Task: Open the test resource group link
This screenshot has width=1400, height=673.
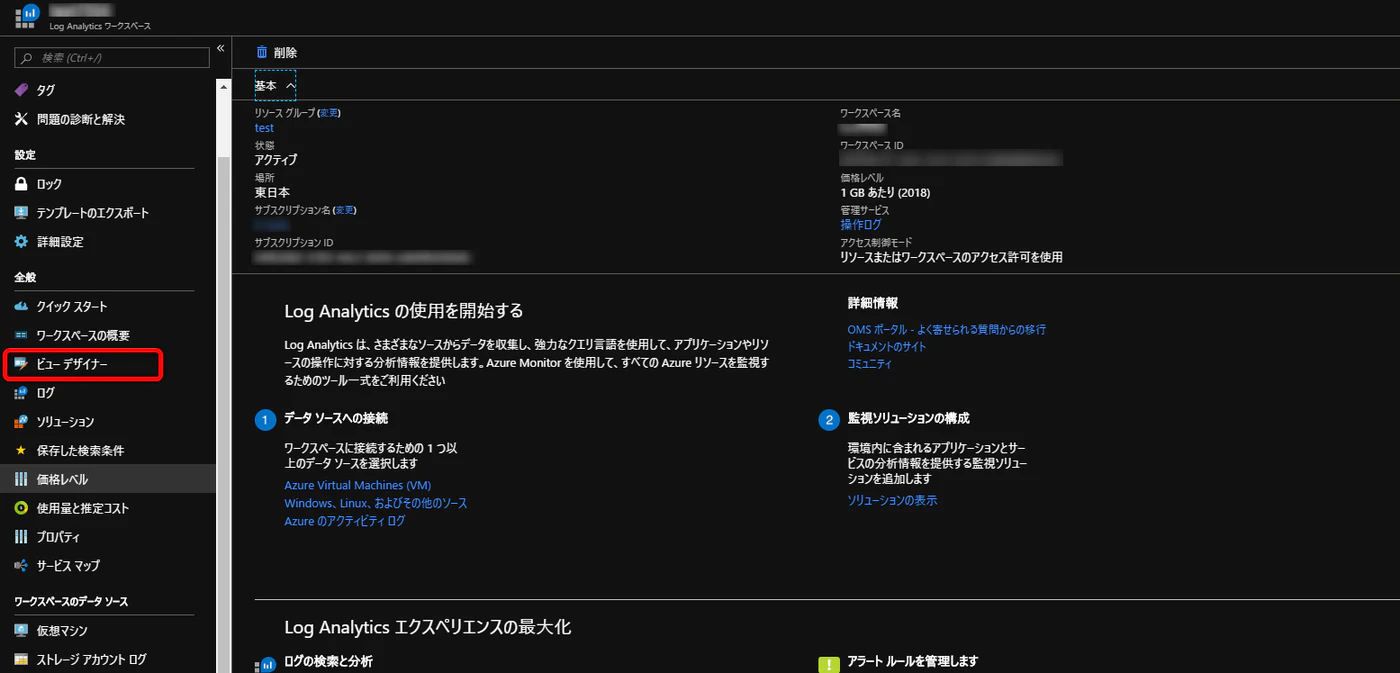Action: pos(264,128)
